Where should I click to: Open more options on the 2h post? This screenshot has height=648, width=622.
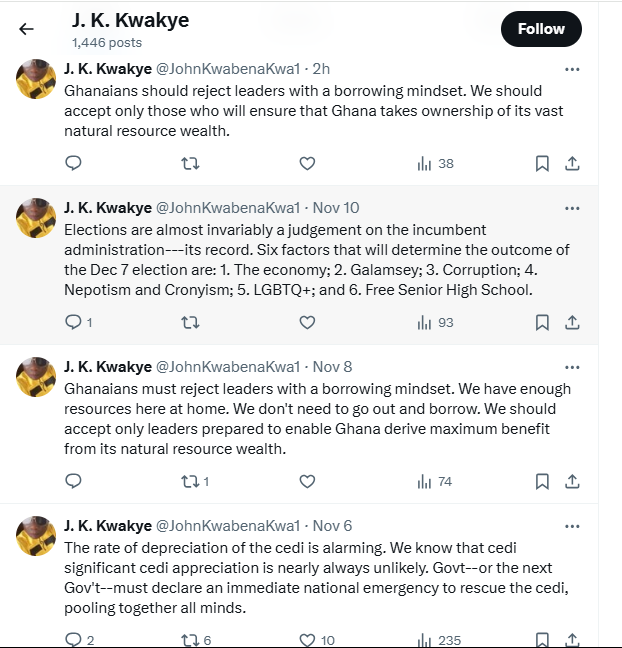(572, 69)
